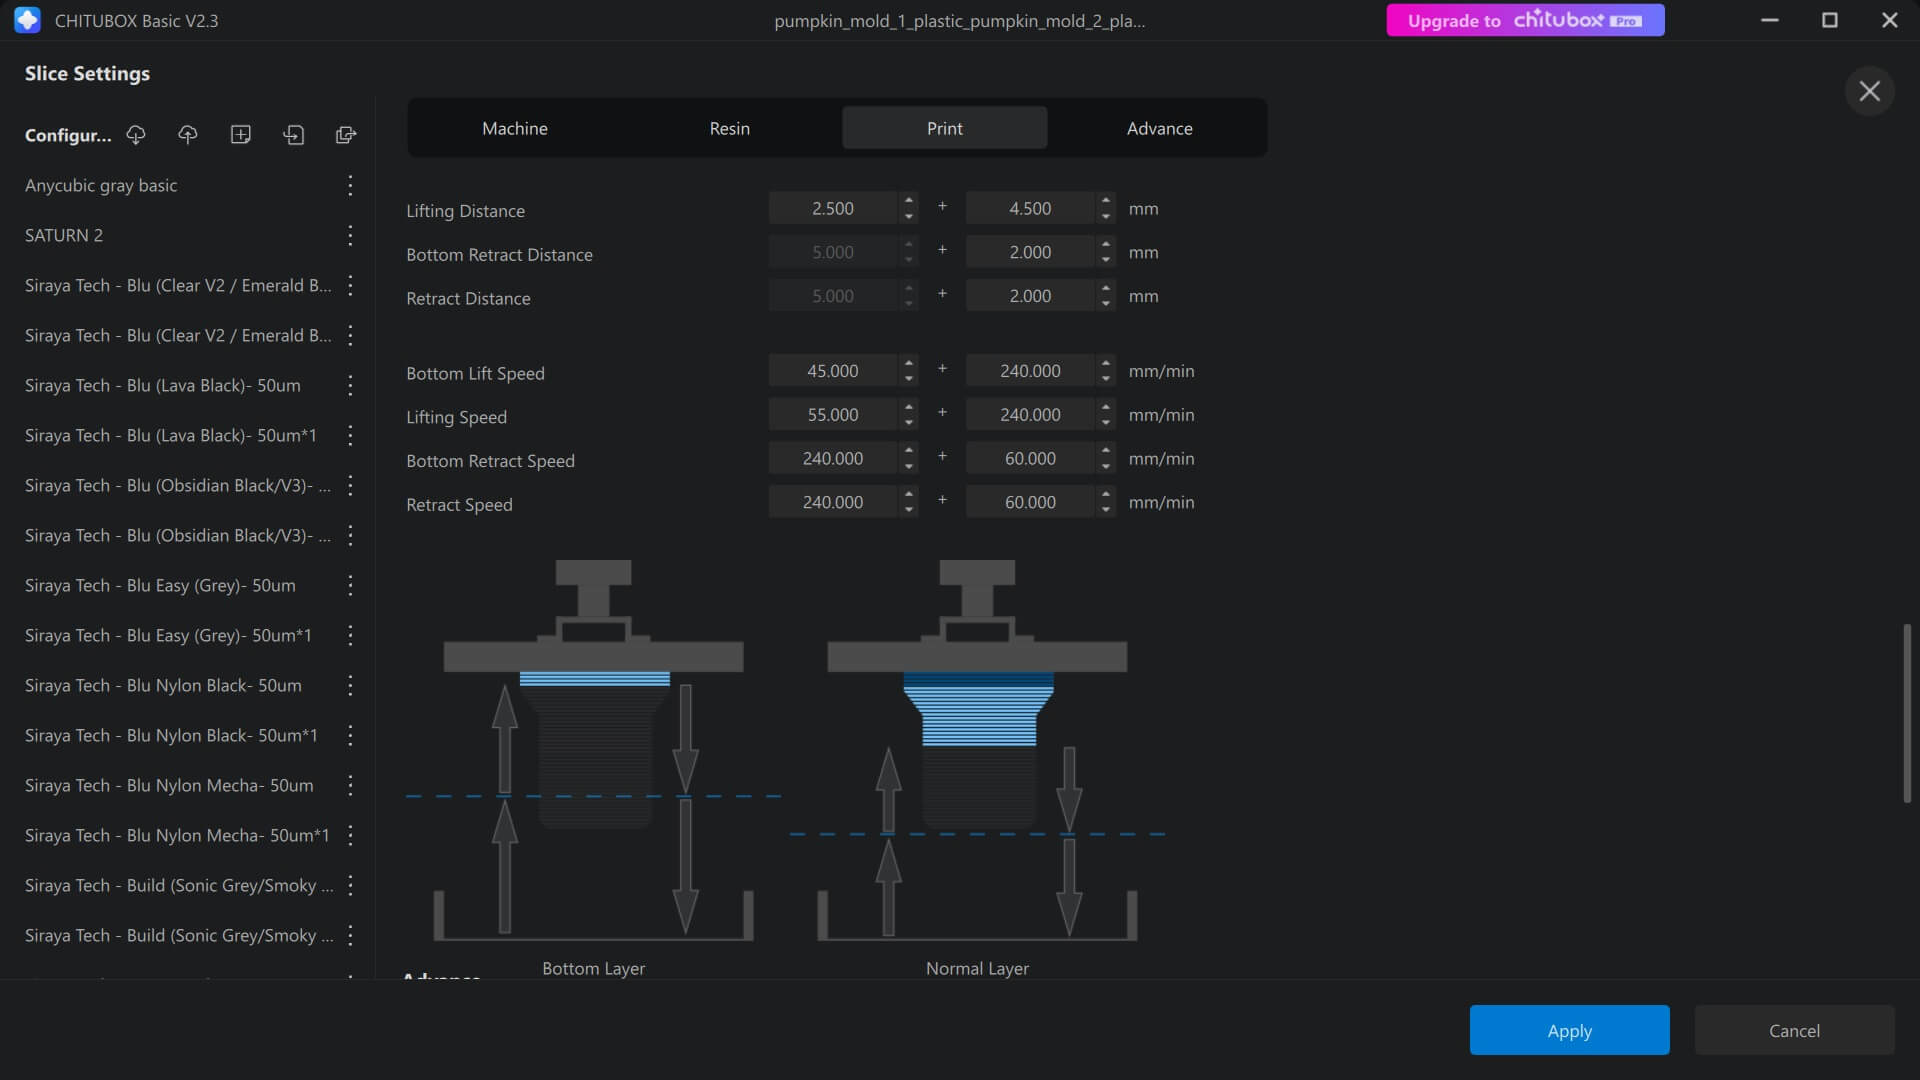Click second Retract Speed field 60.000
1920x1080 pixels.
[1030, 502]
